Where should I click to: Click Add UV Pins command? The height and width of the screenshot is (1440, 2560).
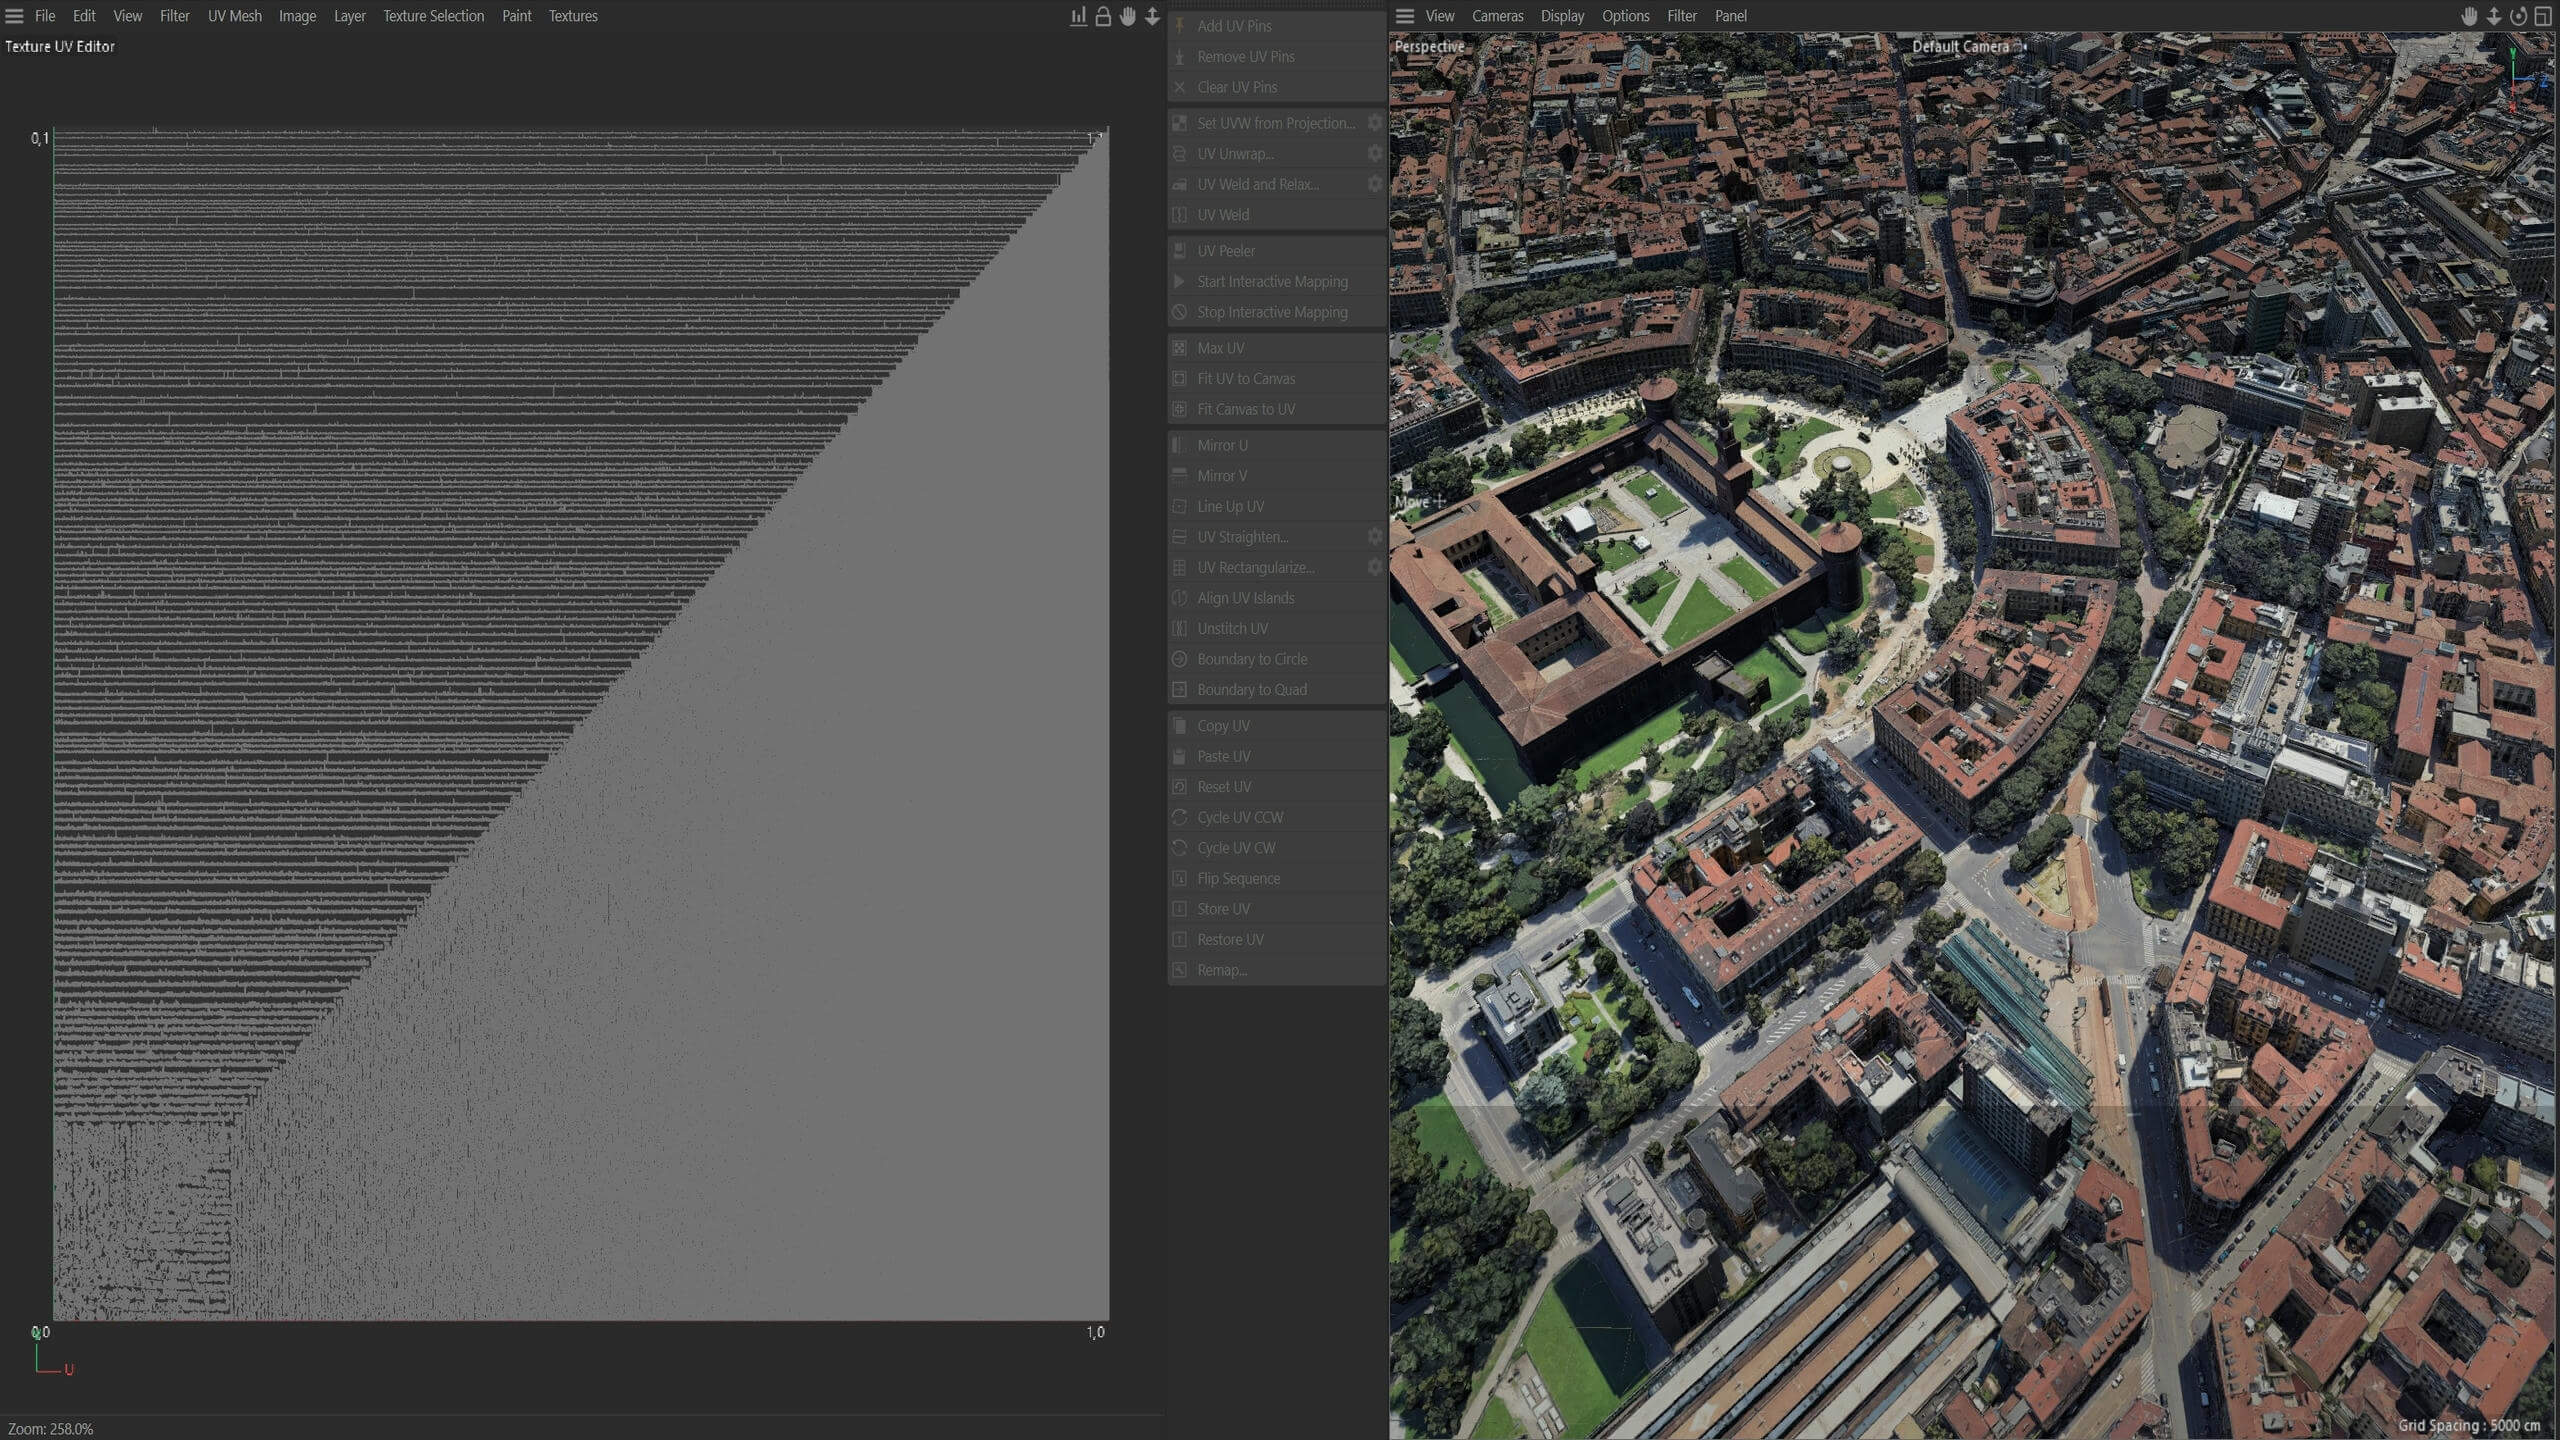(1276, 26)
